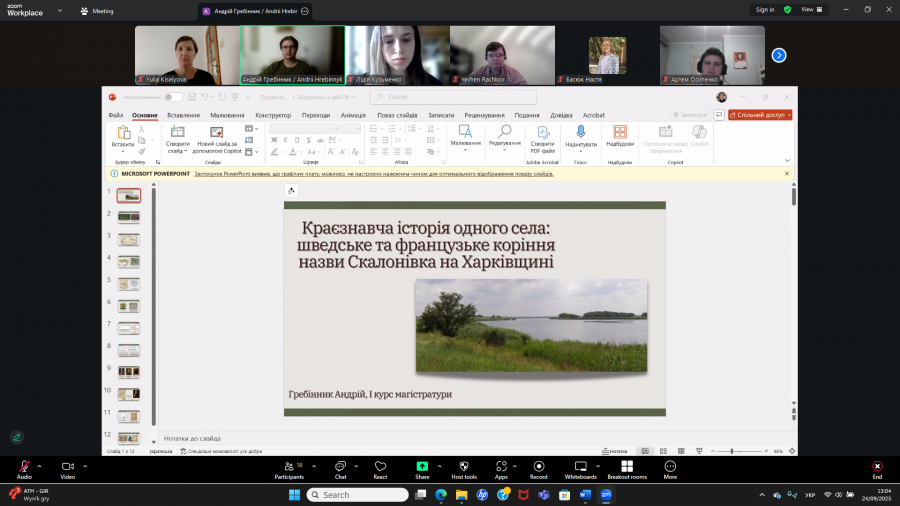Open the Zoom Participants panel
The height and width of the screenshot is (506, 900).
[x=289, y=467]
